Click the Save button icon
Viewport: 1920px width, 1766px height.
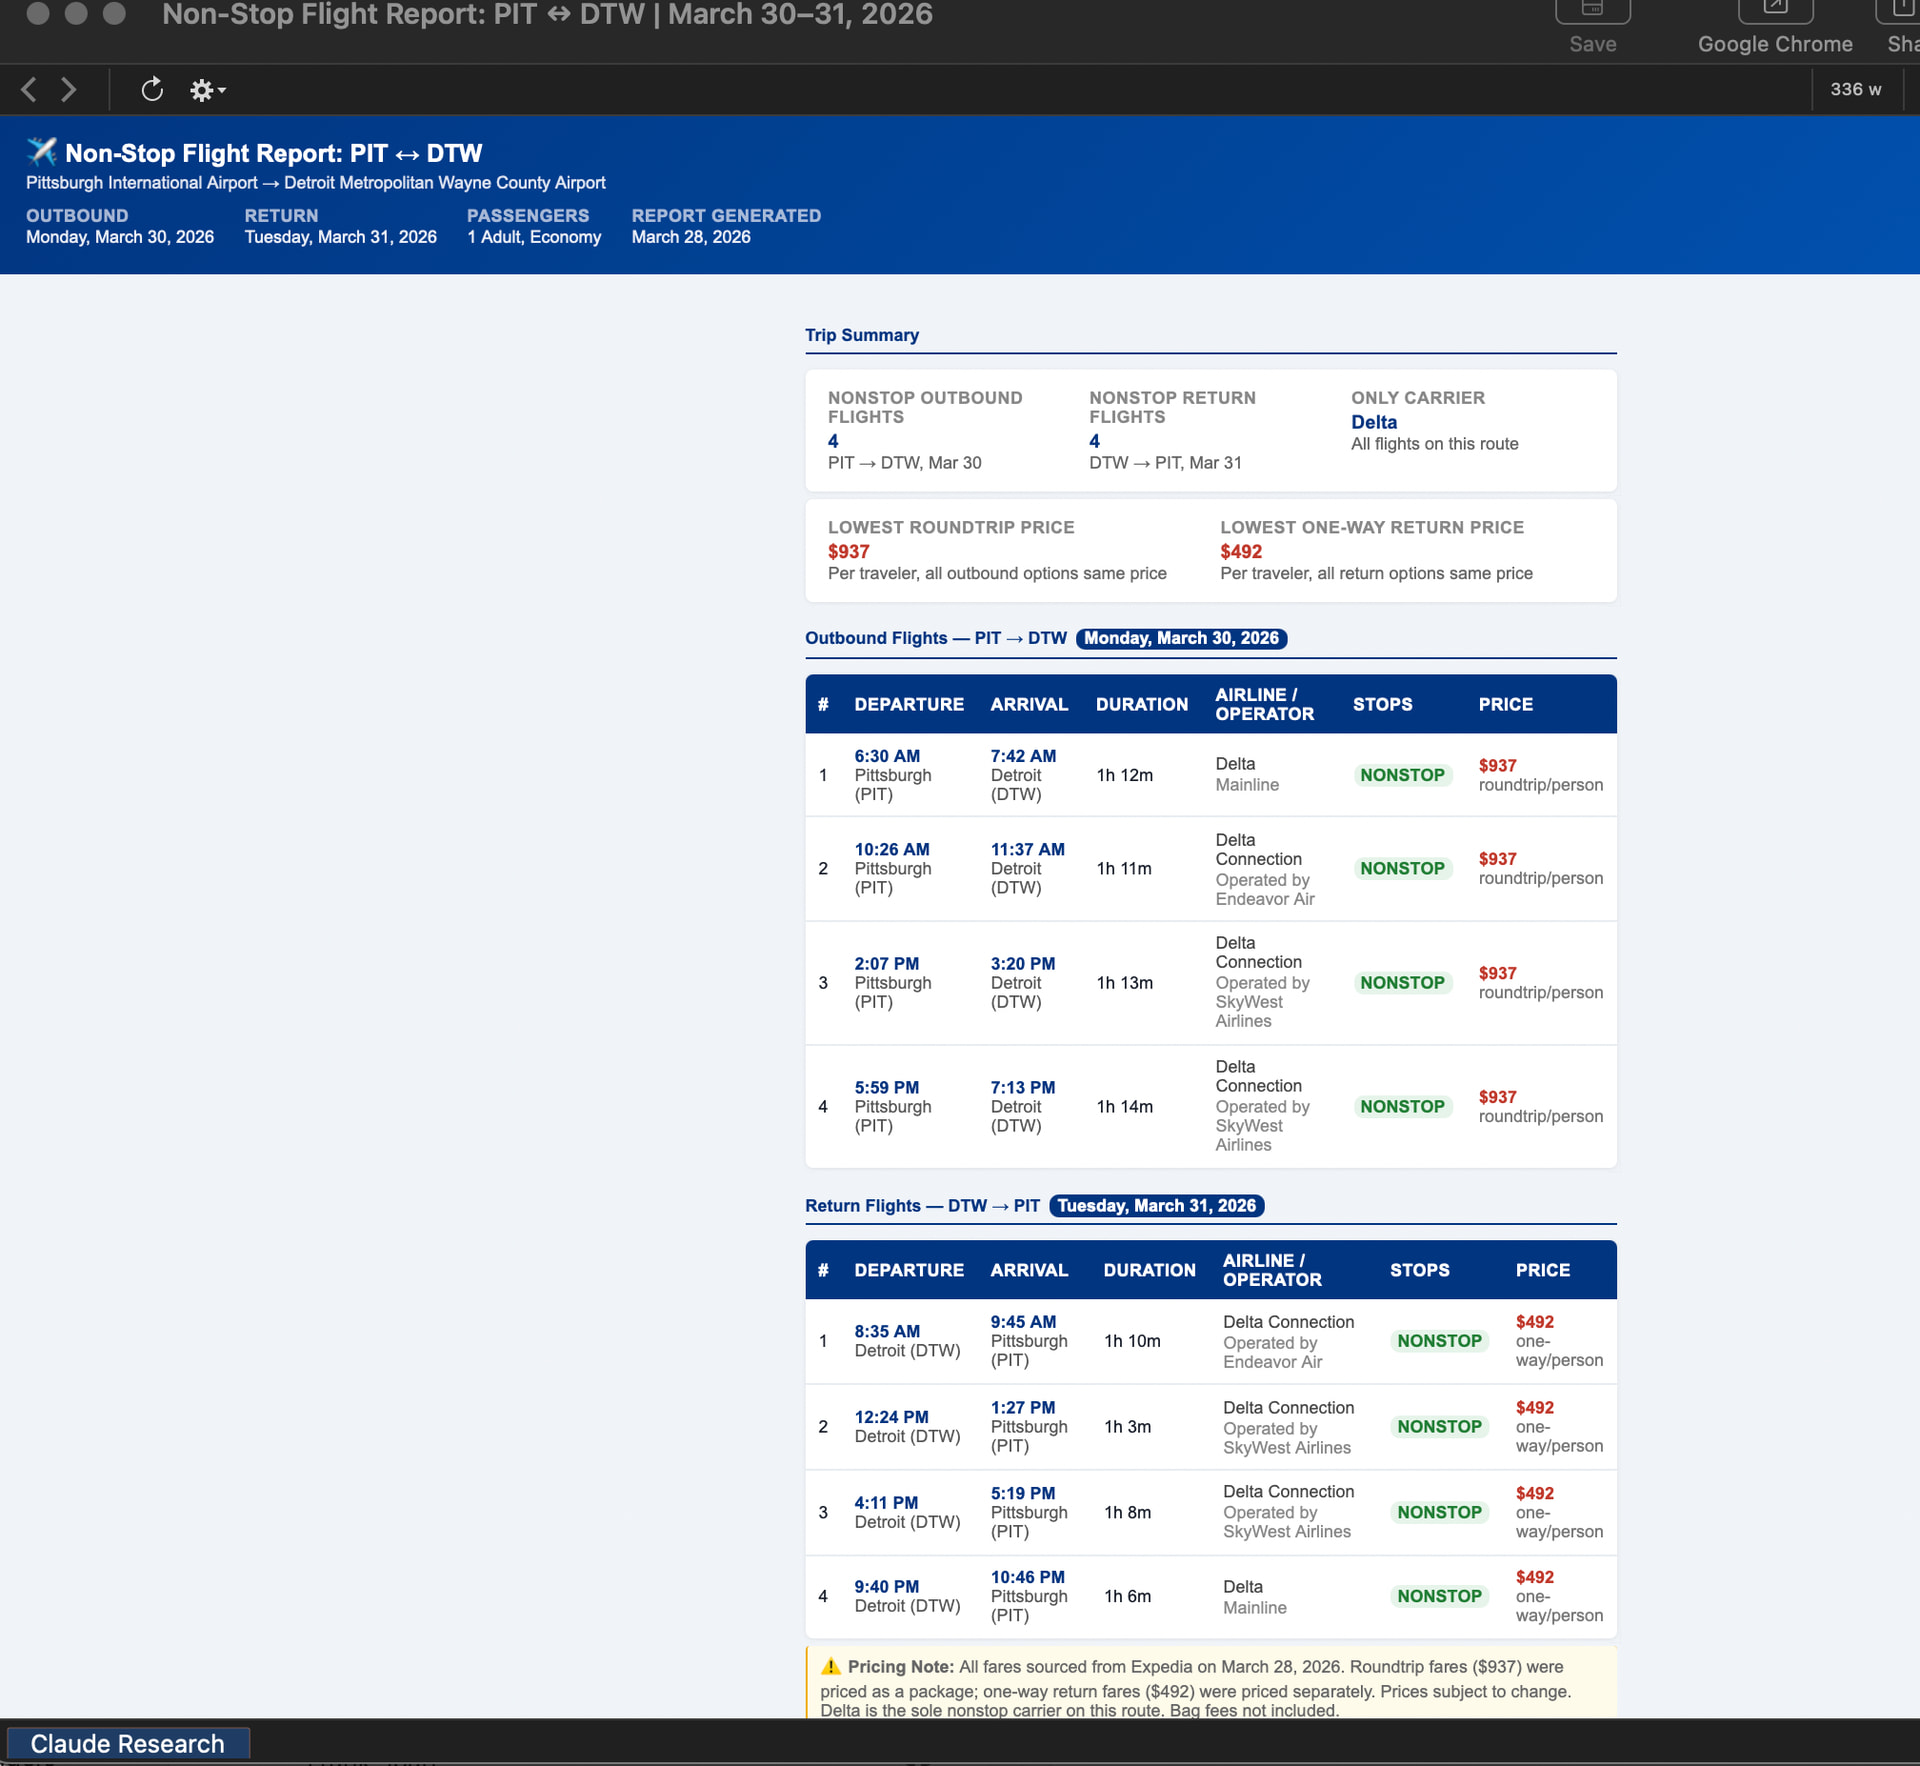click(x=1592, y=12)
